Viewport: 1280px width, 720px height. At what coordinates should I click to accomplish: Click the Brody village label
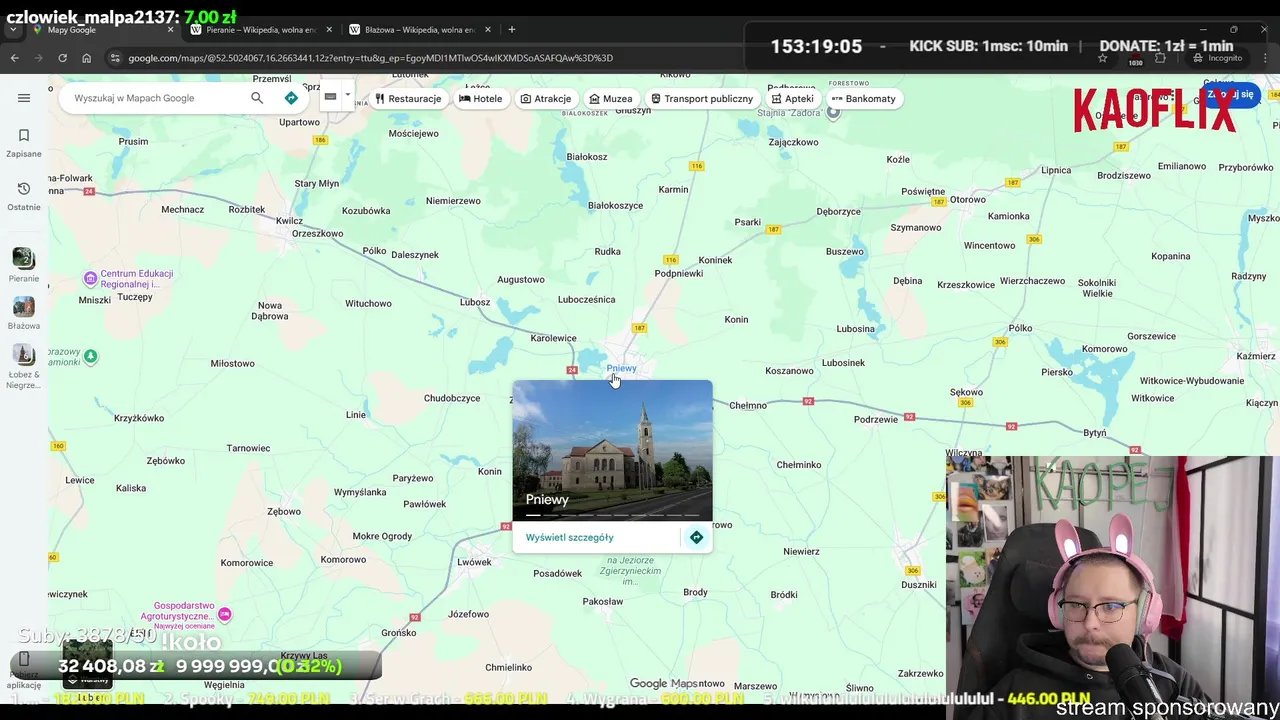pos(695,593)
